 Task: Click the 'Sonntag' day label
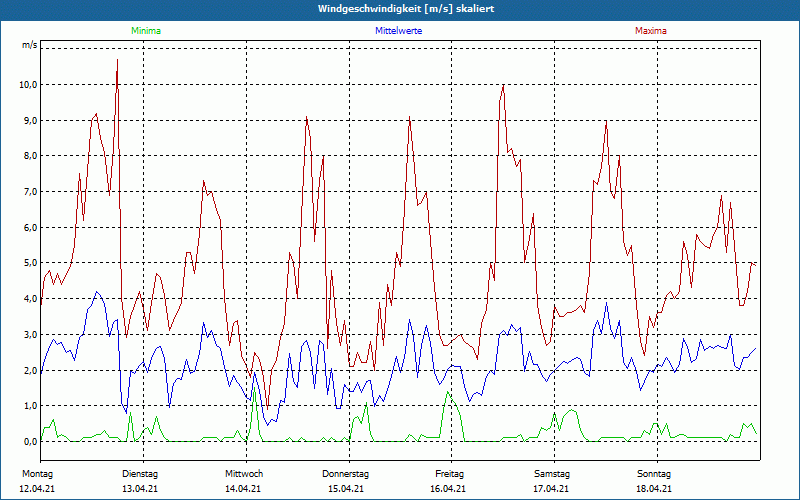pyautogui.click(x=654, y=474)
